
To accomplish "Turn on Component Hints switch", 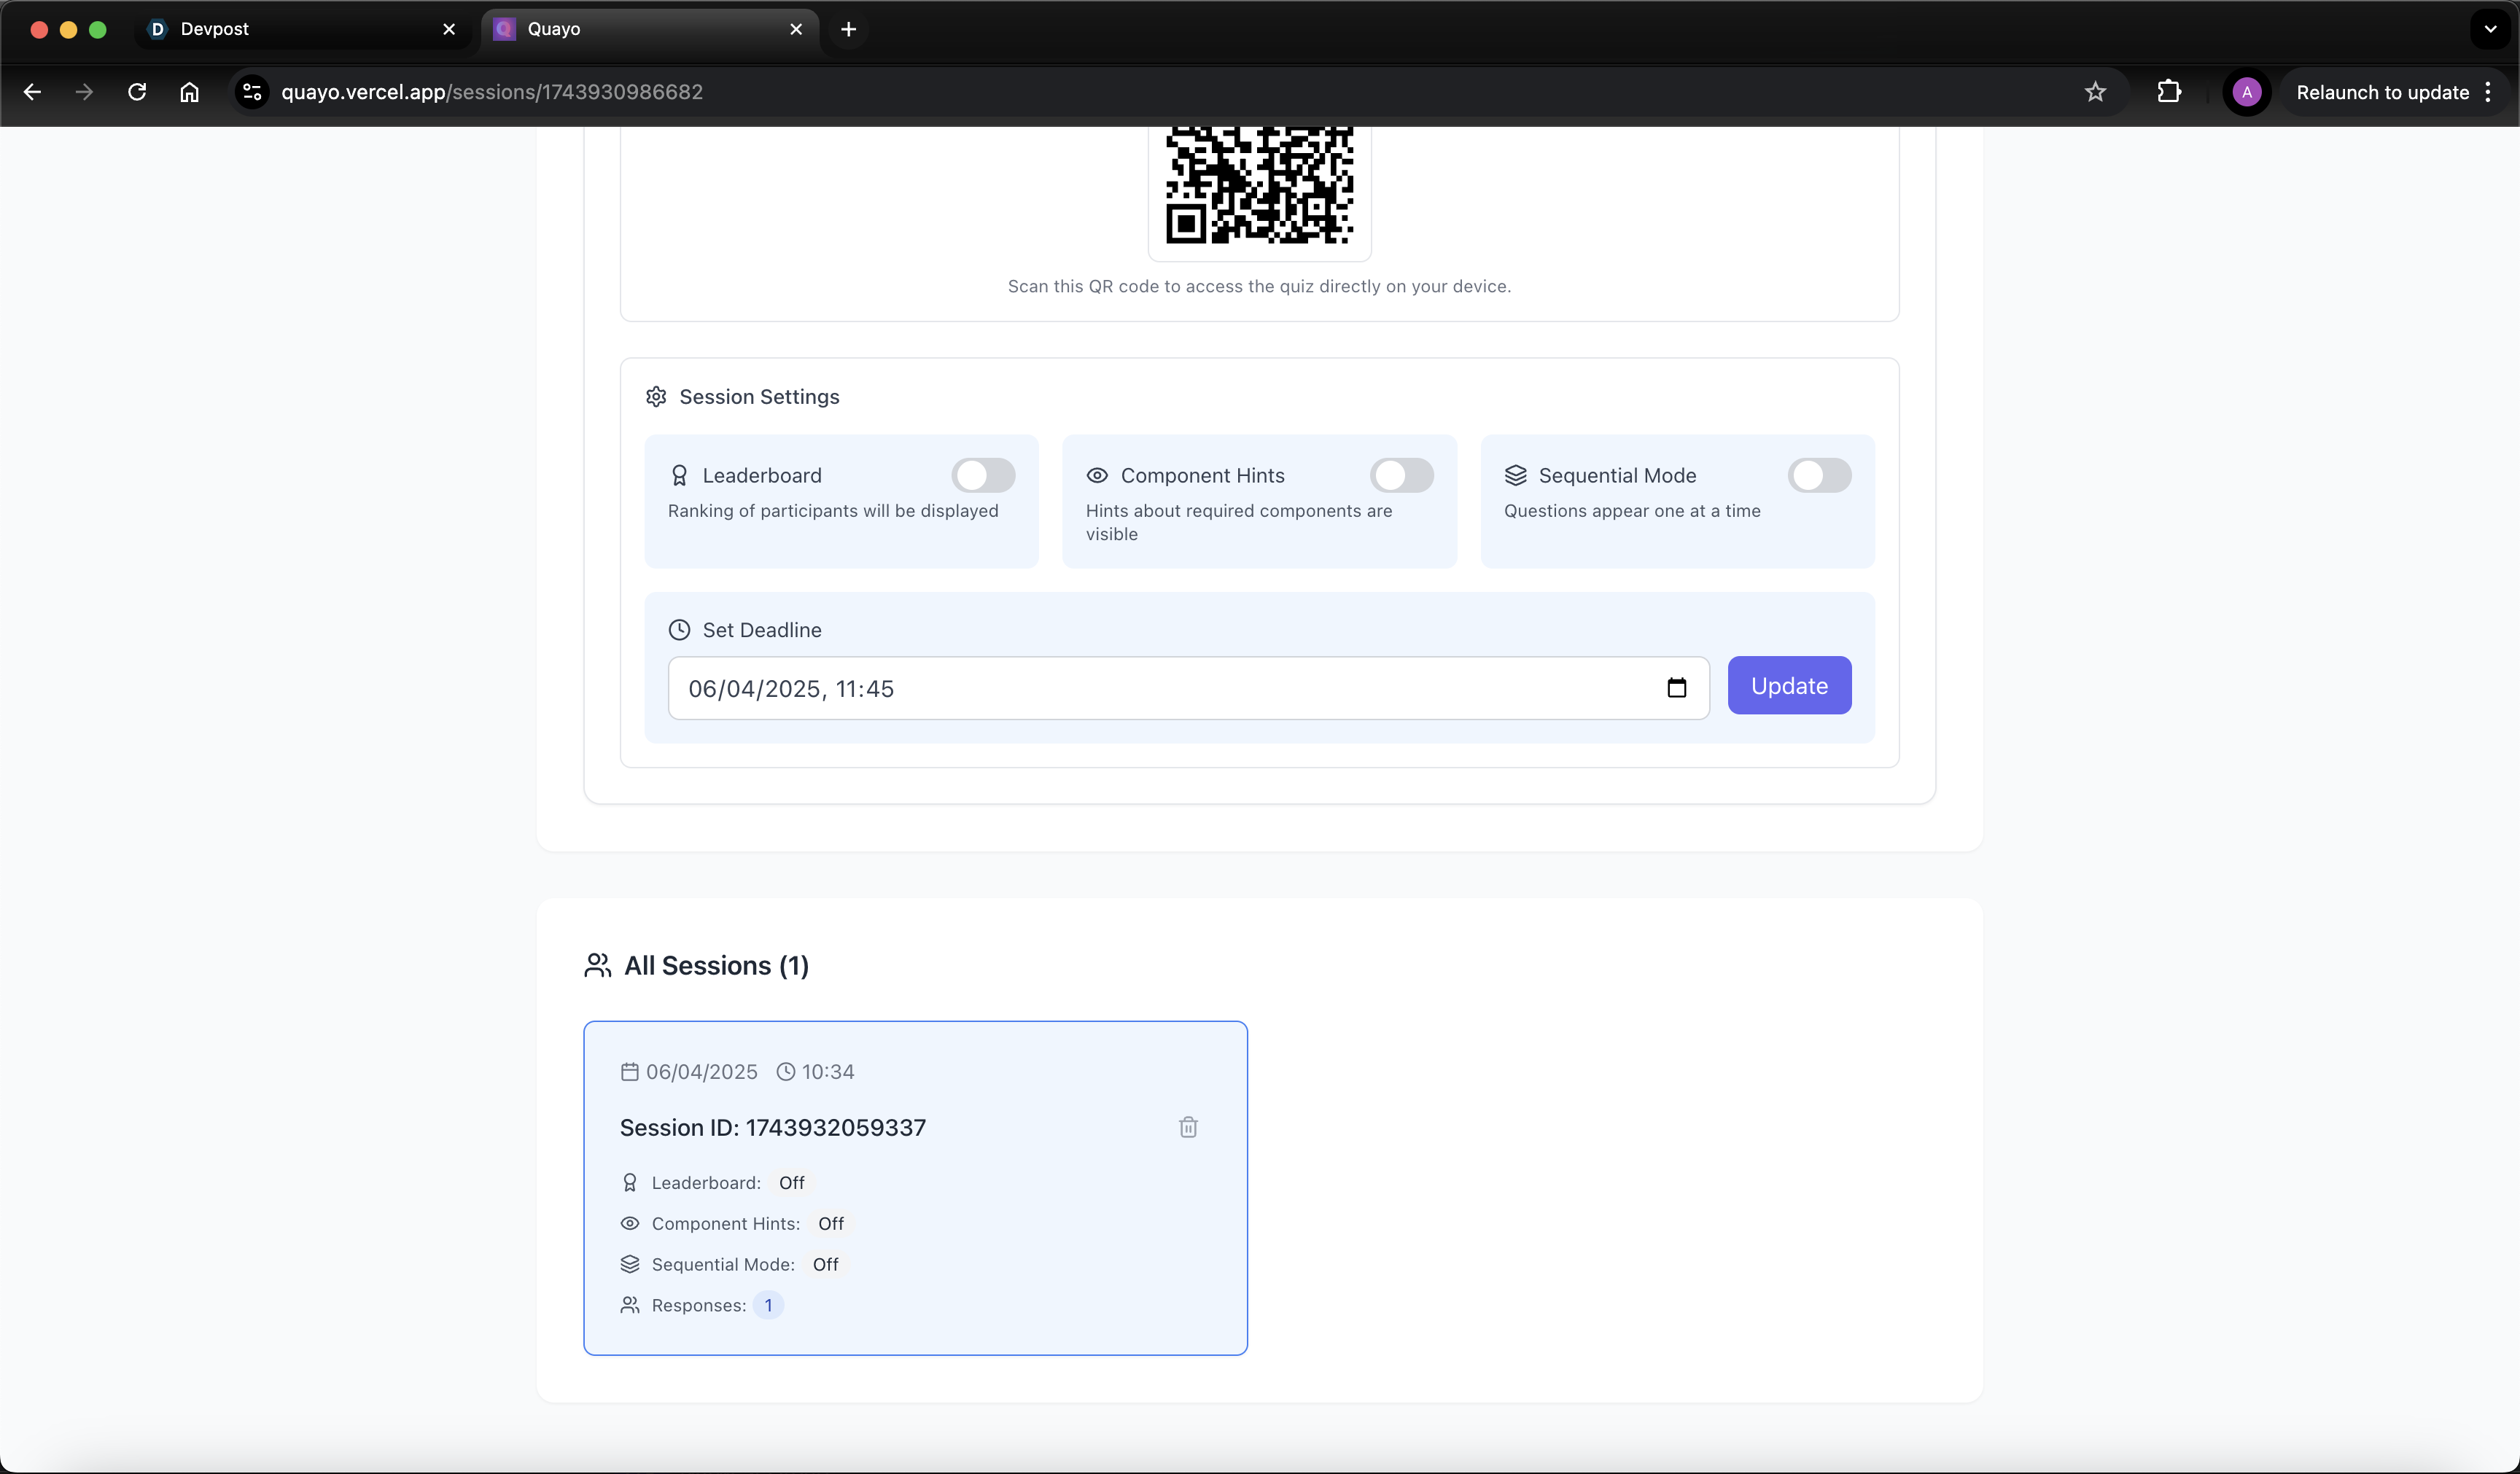I will pos(1401,475).
